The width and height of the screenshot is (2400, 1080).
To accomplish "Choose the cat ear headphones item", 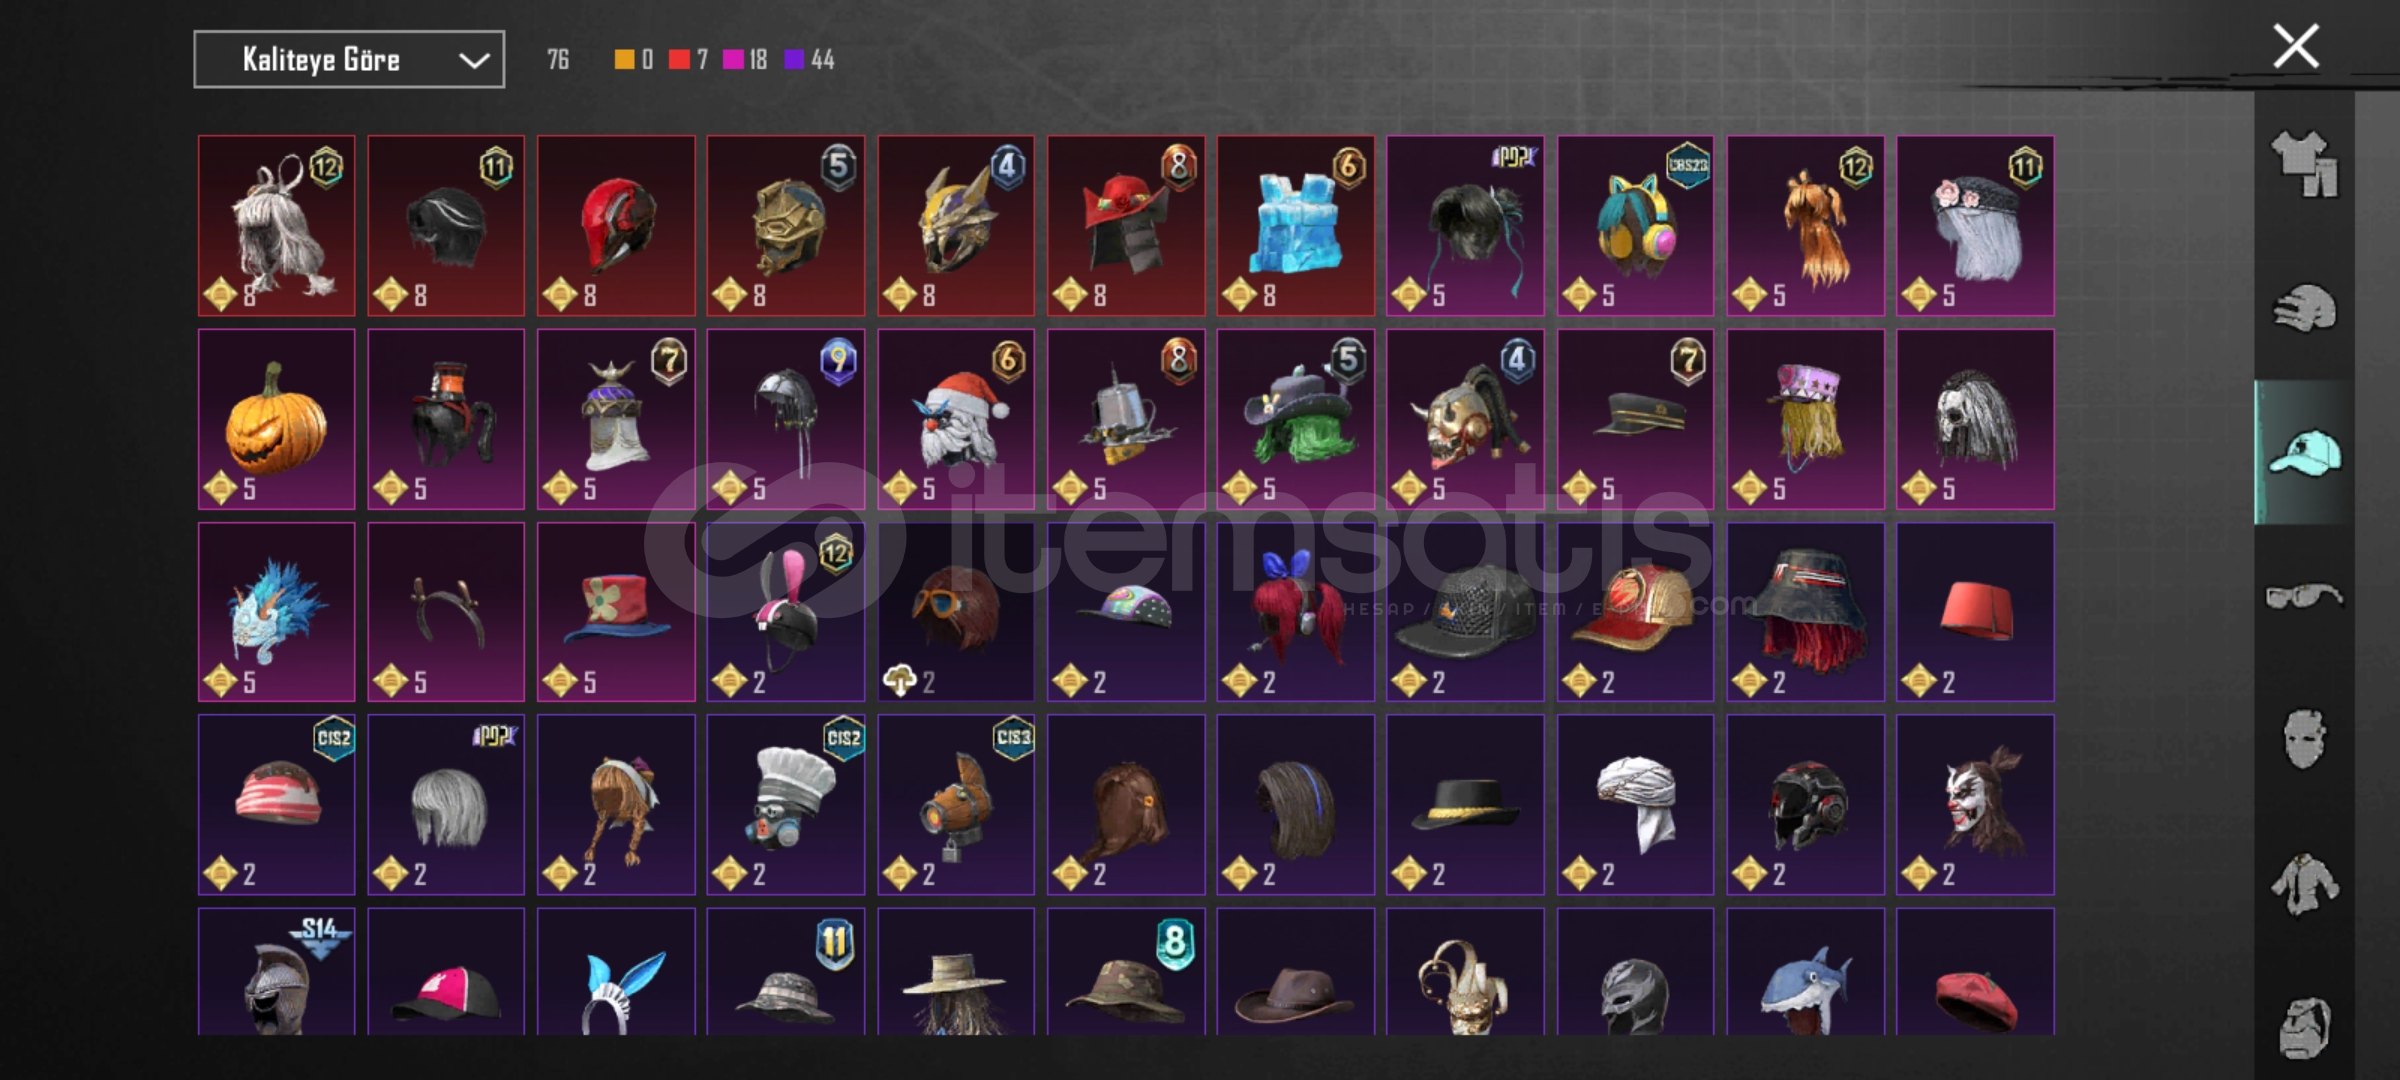I will point(1635,226).
